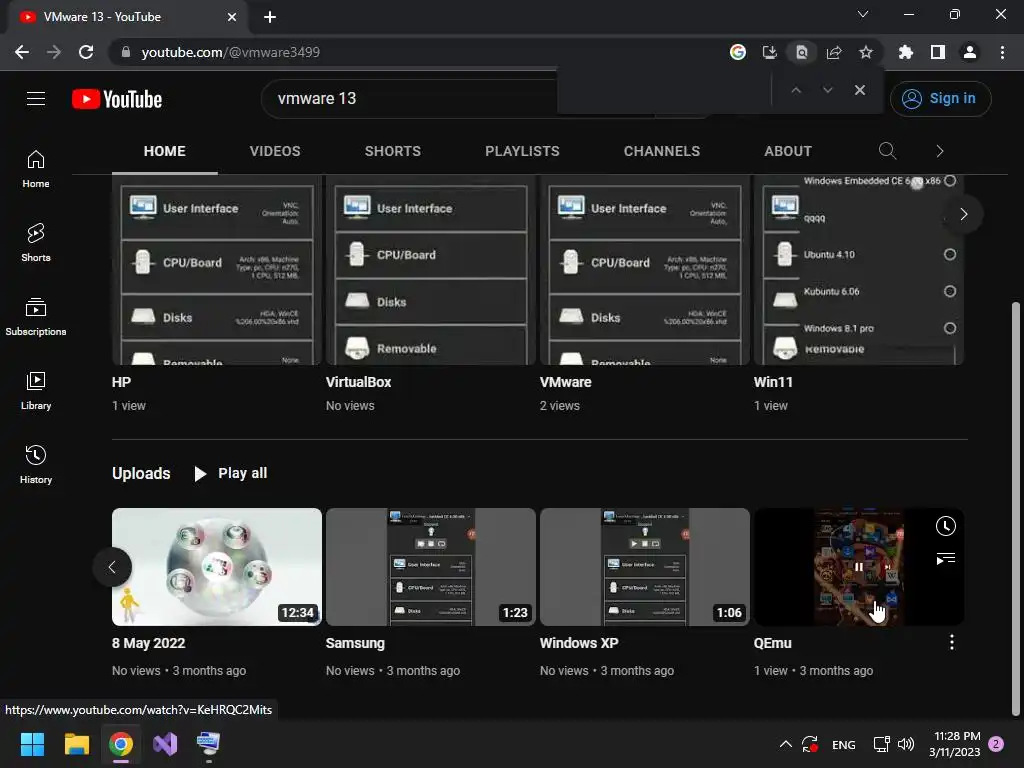Open the Uploads section heading link
Screen dimensions: 1024x768
[141, 473]
